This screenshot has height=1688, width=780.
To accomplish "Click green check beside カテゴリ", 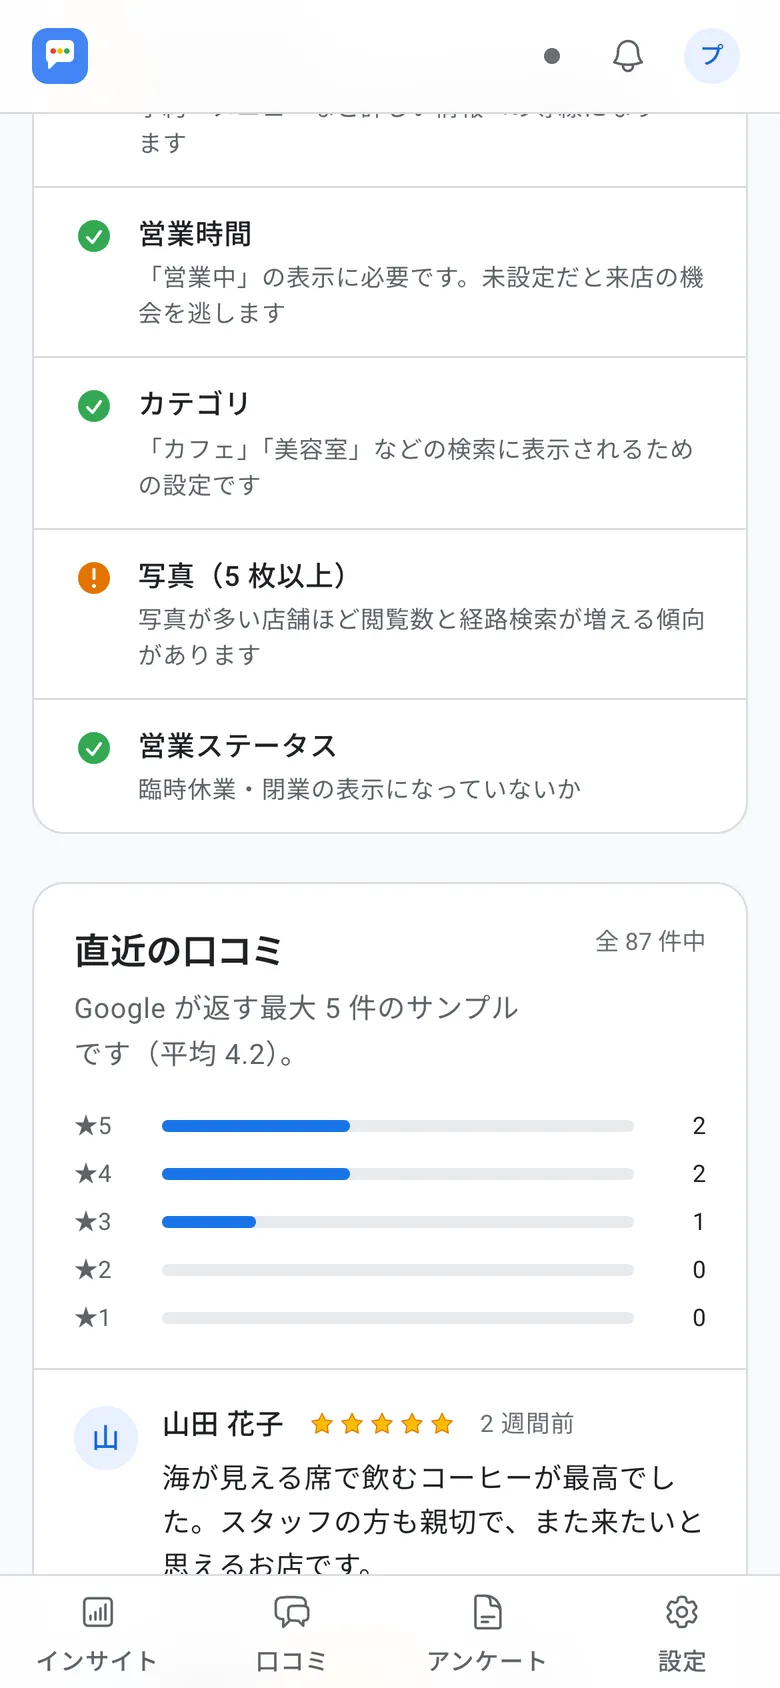I will click(94, 406).
